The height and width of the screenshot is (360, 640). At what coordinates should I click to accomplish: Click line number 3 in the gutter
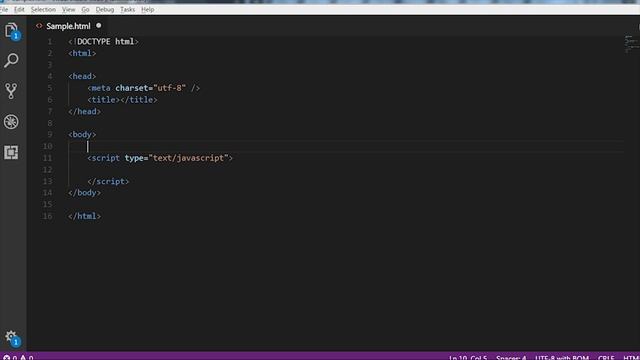[x=50, y=65]
